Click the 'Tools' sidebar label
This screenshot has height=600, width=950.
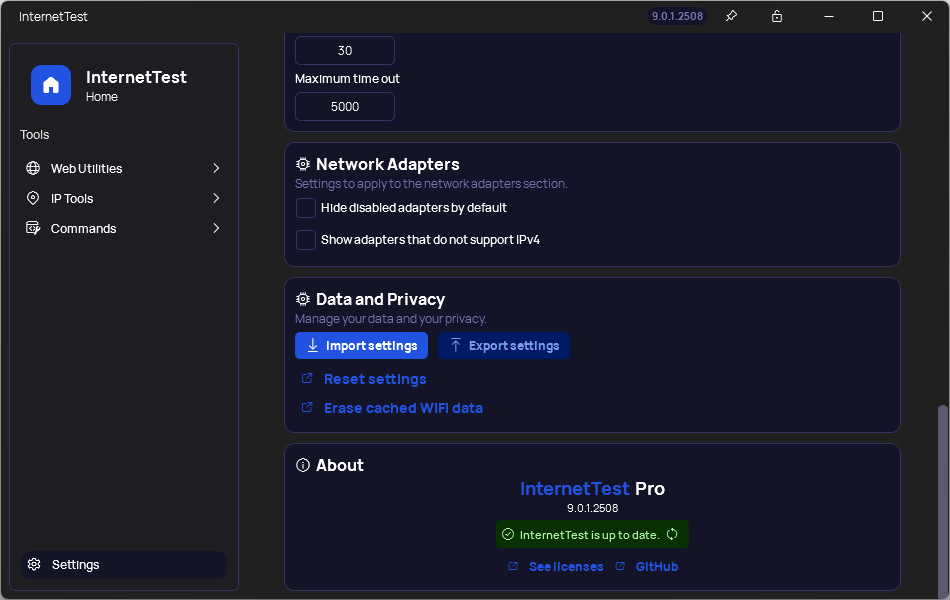click(x=35, y=135)
